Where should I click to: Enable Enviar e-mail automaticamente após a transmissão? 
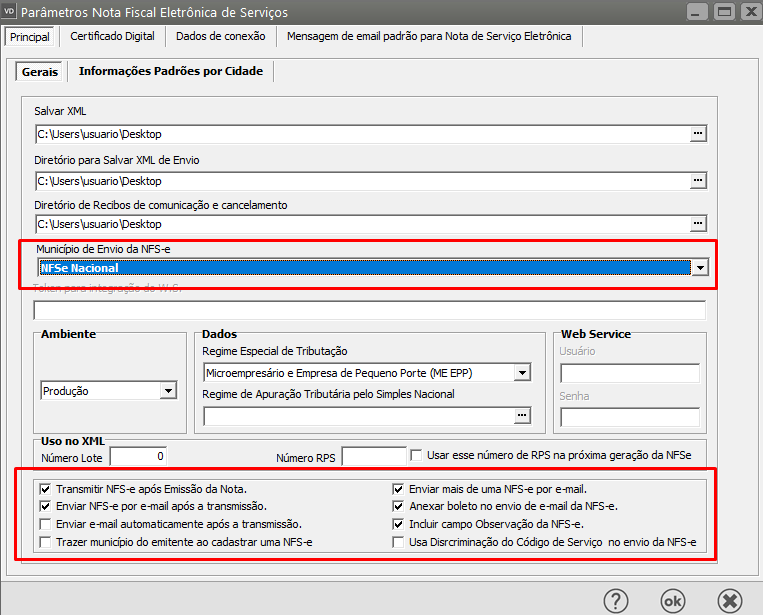(x=45, y=524)
